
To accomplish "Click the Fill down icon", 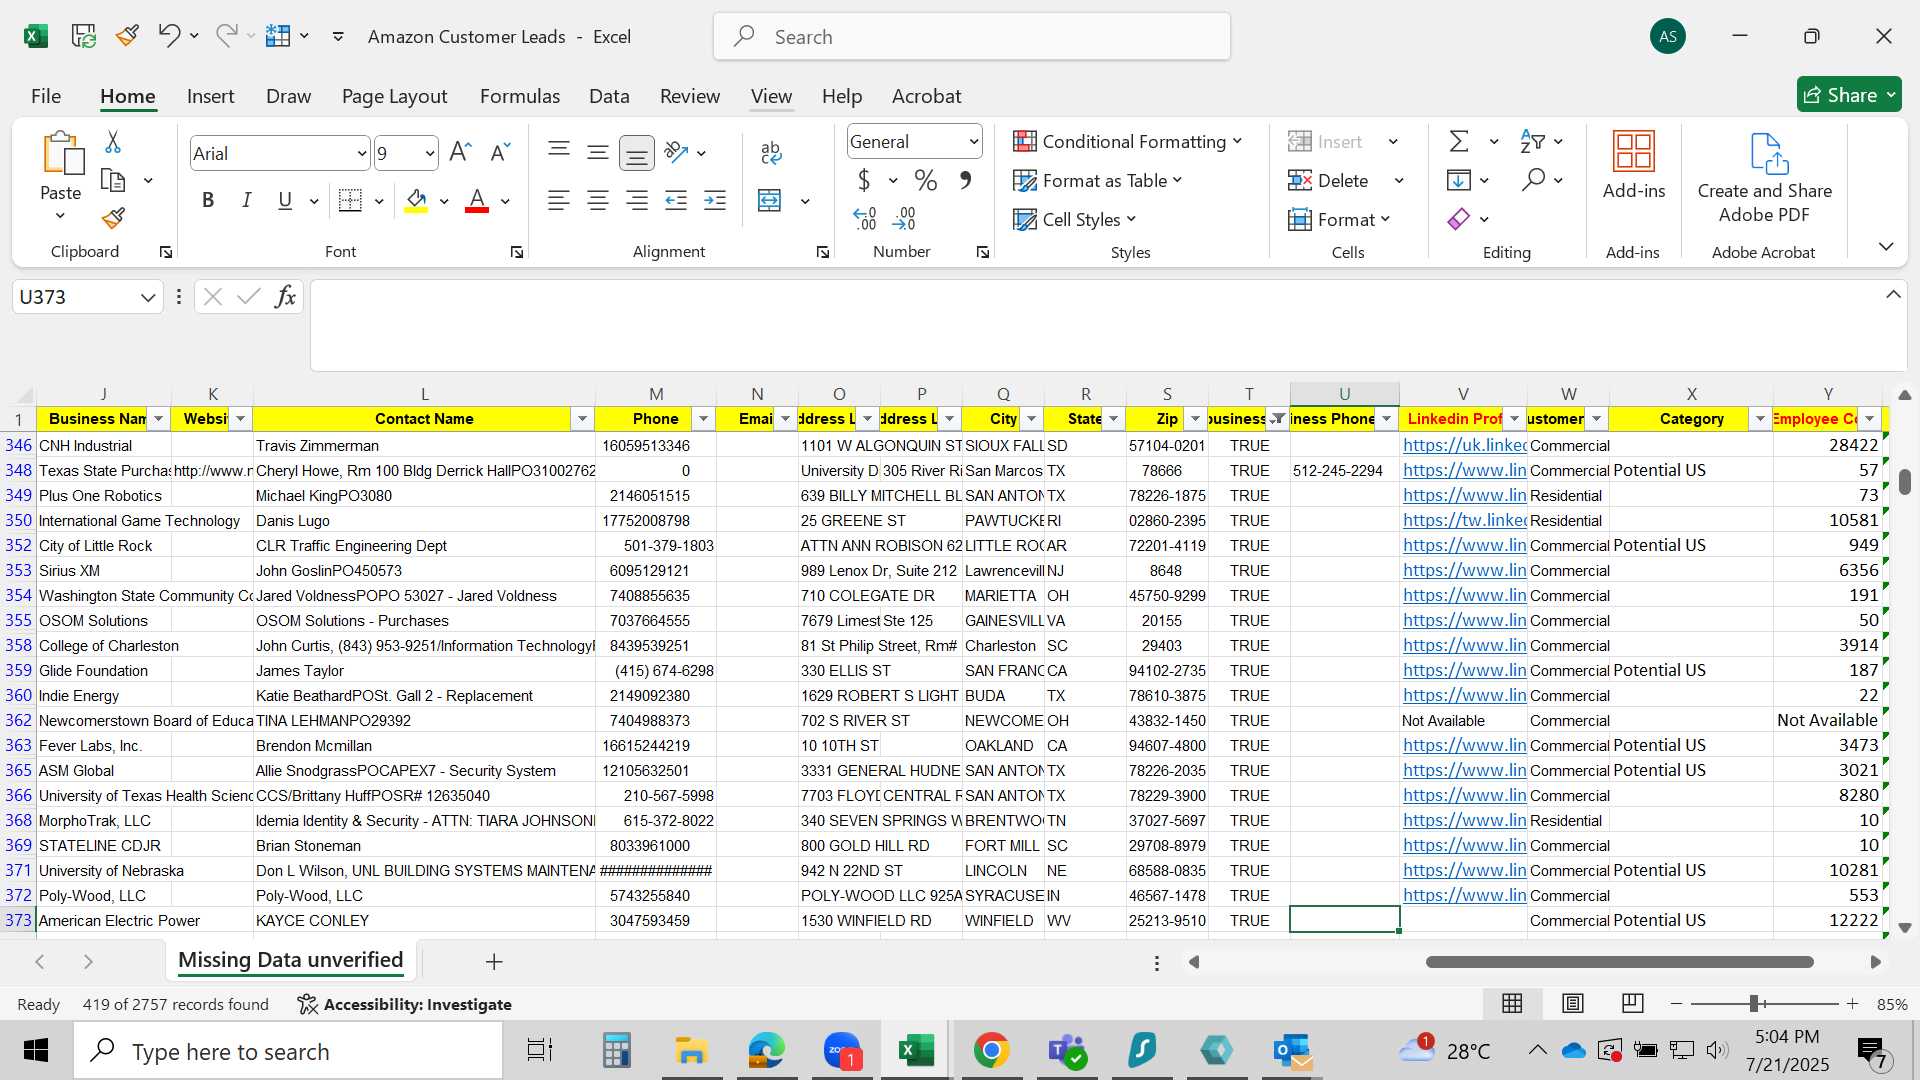I will [1459, 180].
